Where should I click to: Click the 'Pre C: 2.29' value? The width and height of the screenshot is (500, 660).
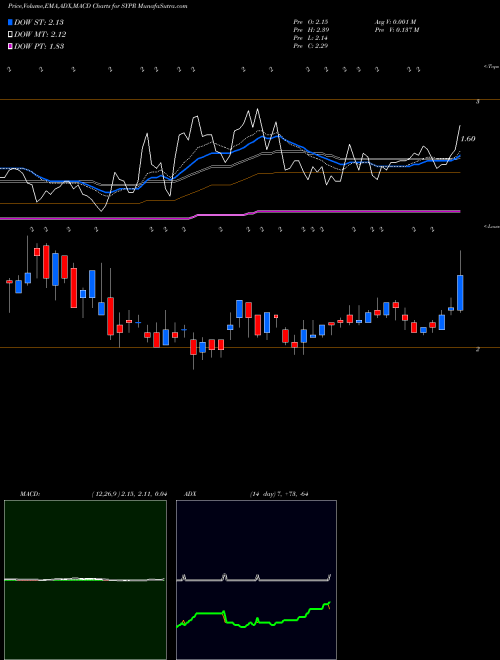(311, 46)
